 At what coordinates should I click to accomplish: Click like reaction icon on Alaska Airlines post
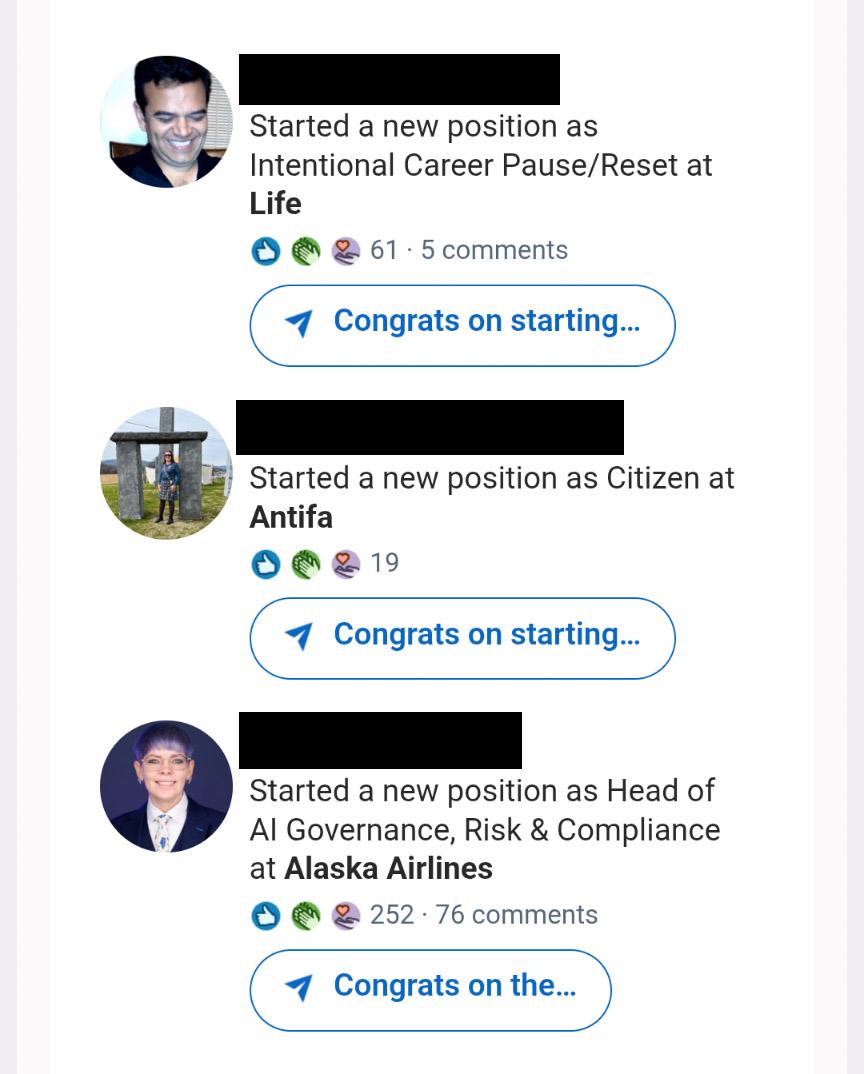click(265, 915)
